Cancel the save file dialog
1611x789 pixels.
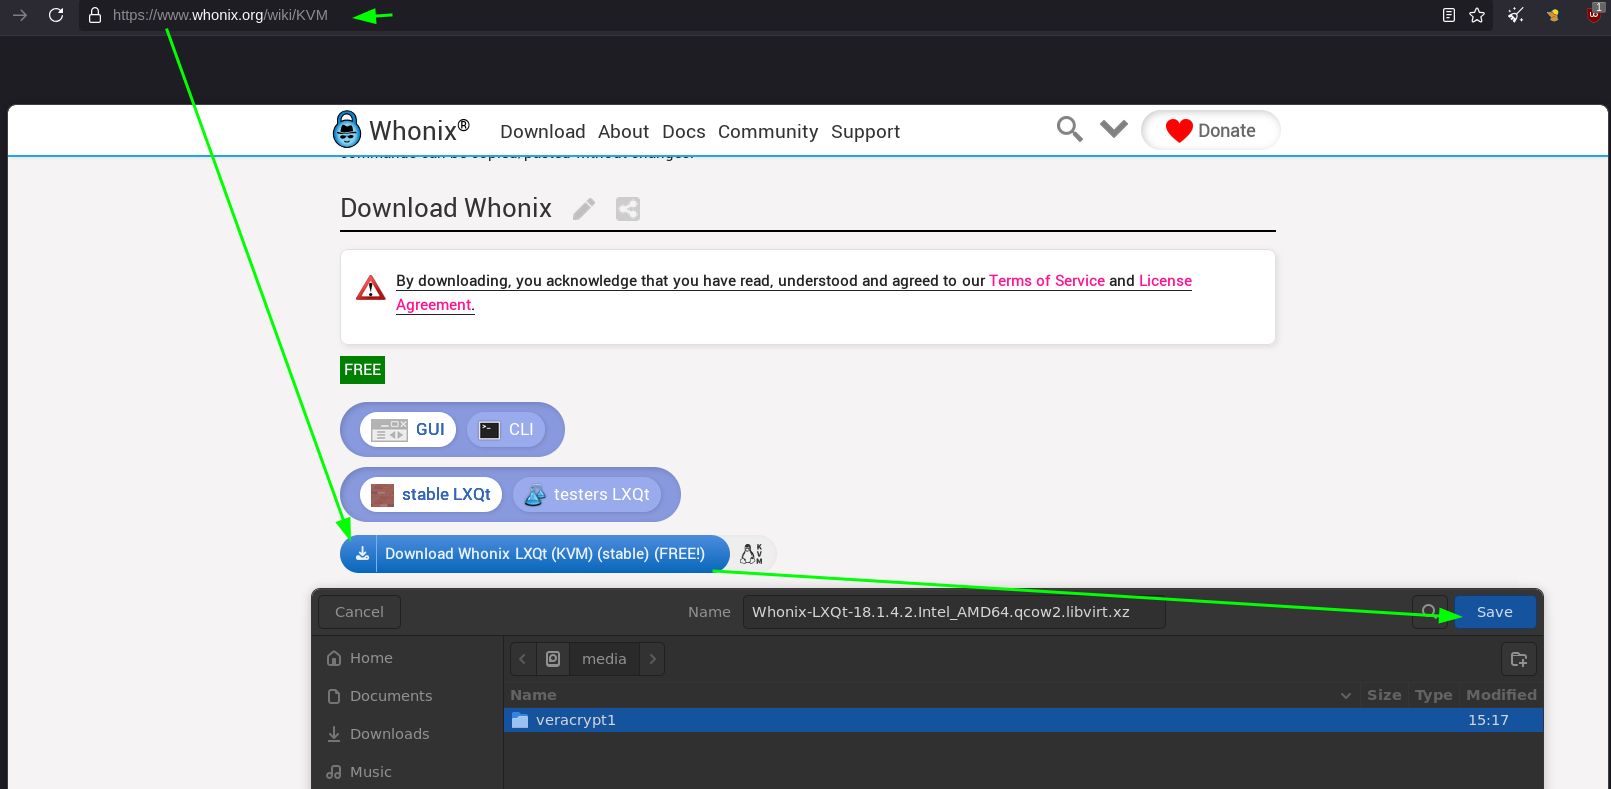(x=359, y=612)
